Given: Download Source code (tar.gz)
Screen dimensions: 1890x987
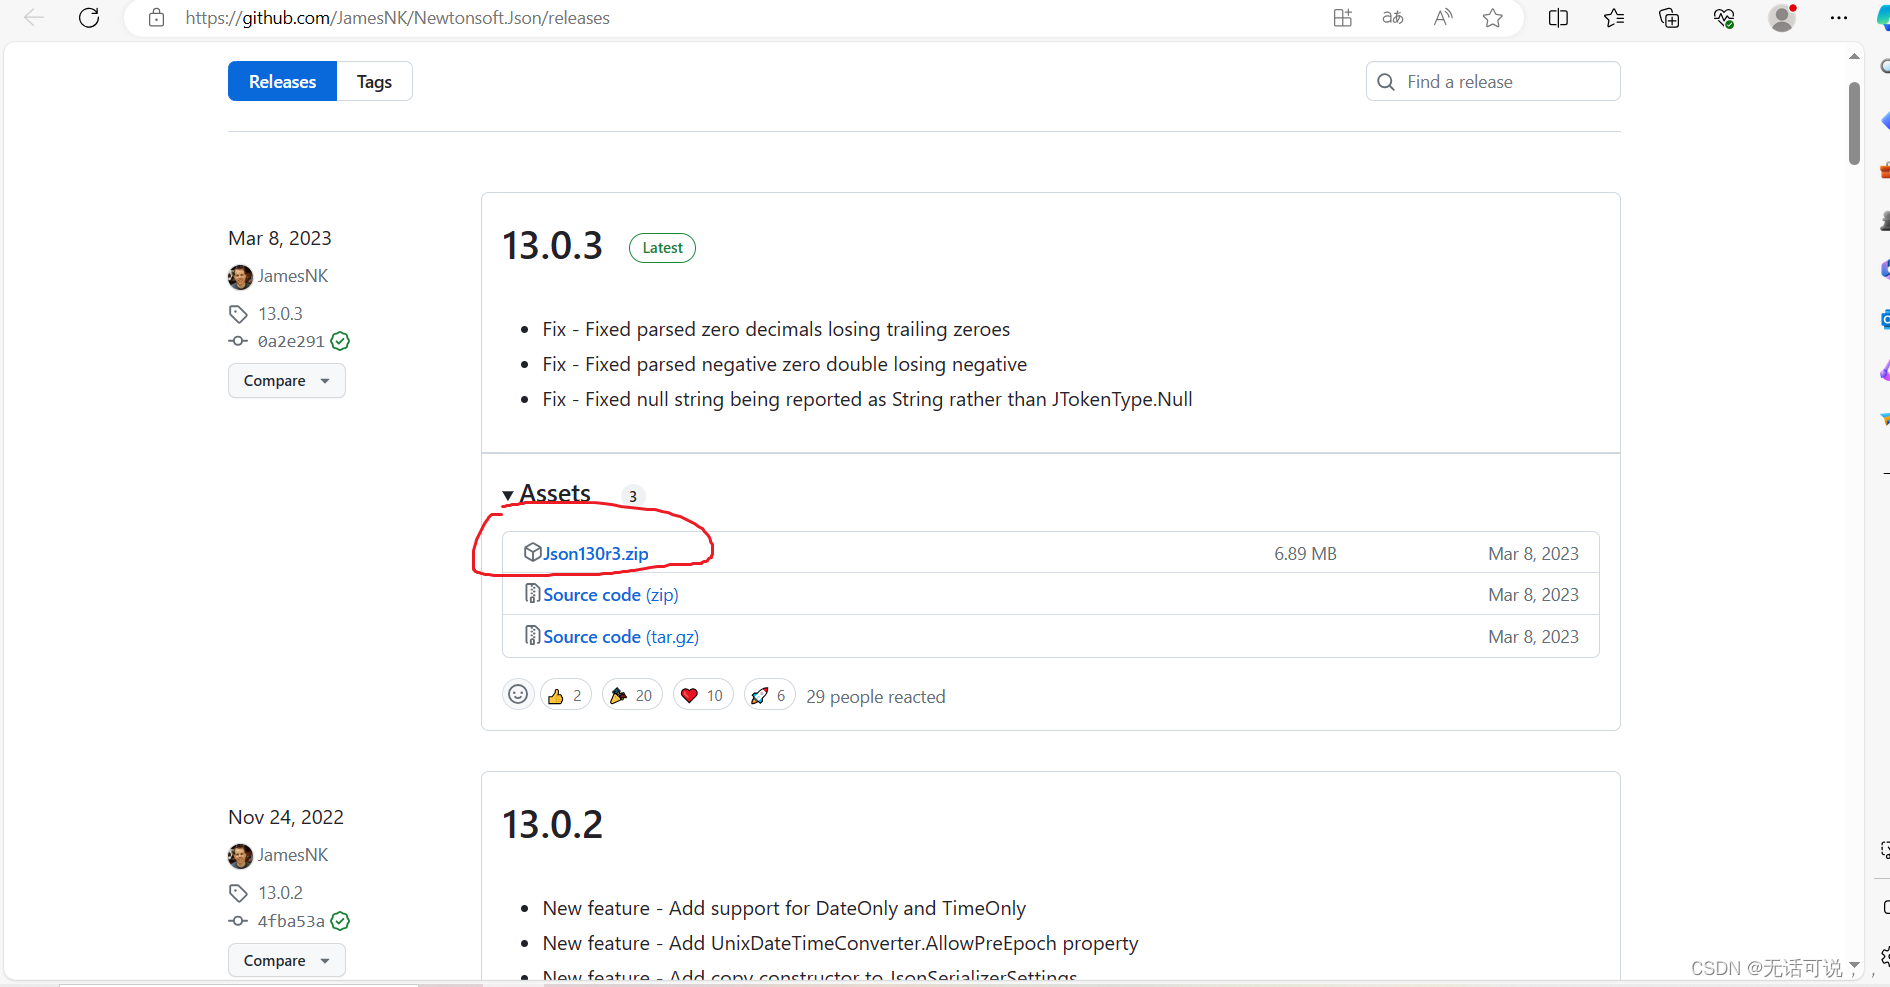Looking at the screenshot, I should pyautogui.click(x=621, y=637).
